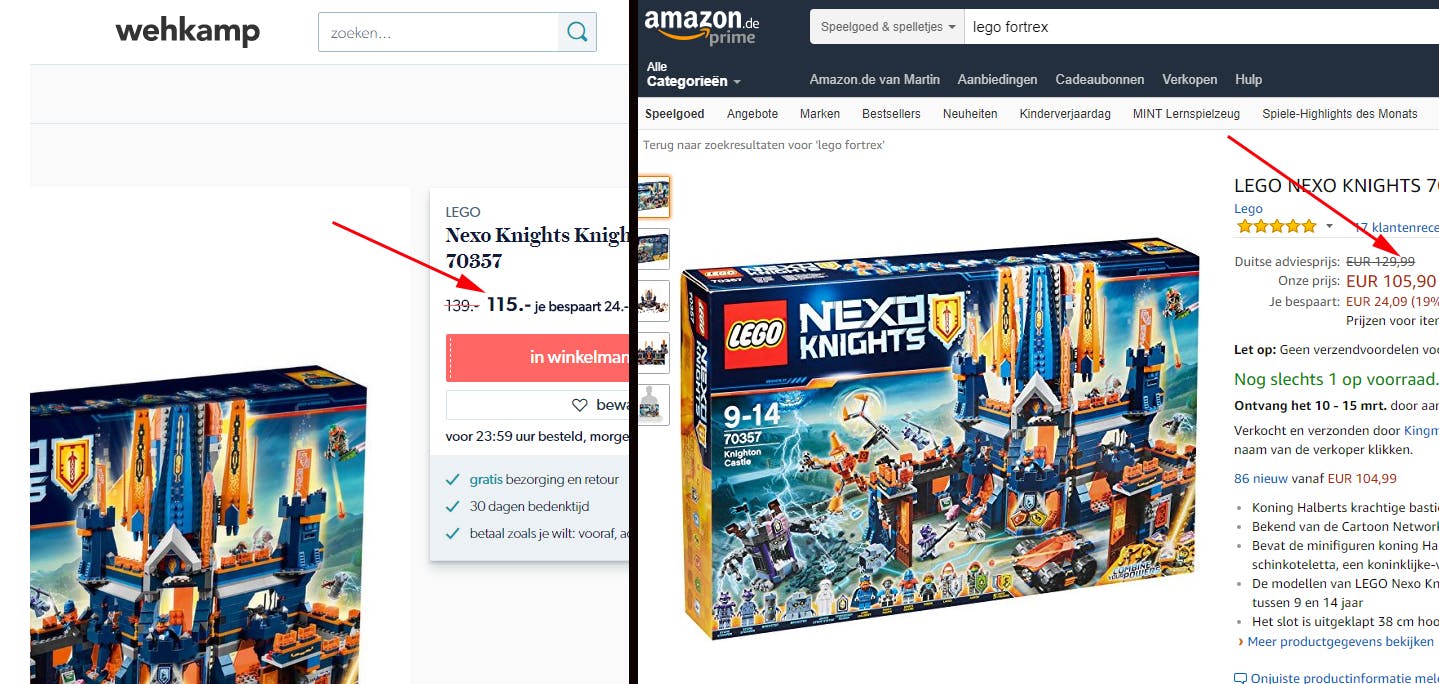Click the wehkamp zoeken search field
Image resolution: width=1439 pixels, height=684 pixels.
click(438, 32)
